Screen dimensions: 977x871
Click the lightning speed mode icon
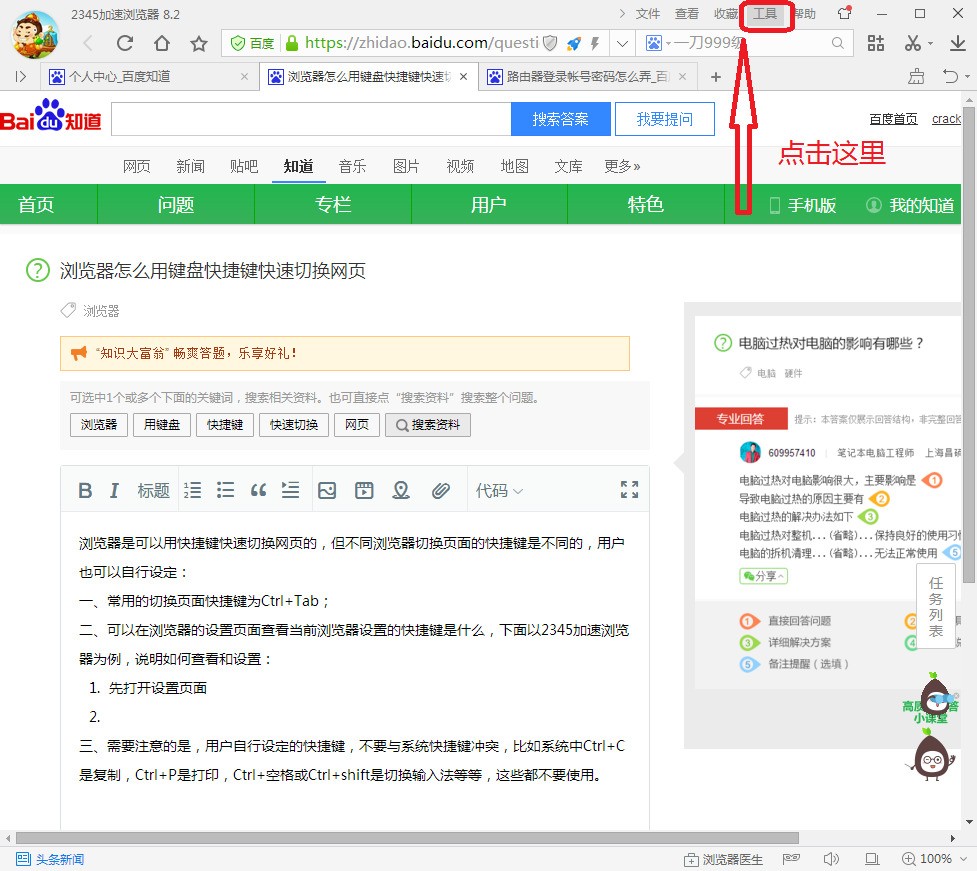pyautogui.click(x=595, y=43)
